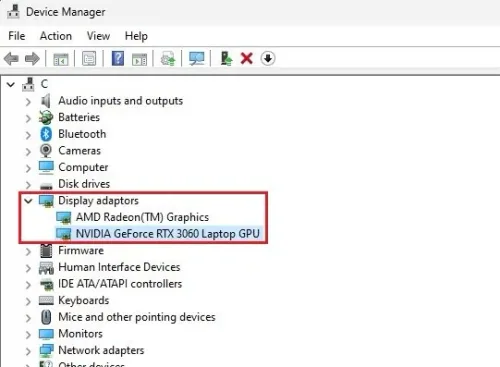Image resolution: width=500 pixels, height=367 pixels.
Task: Click the Disable device down-arrow icon
Action: 268,59
